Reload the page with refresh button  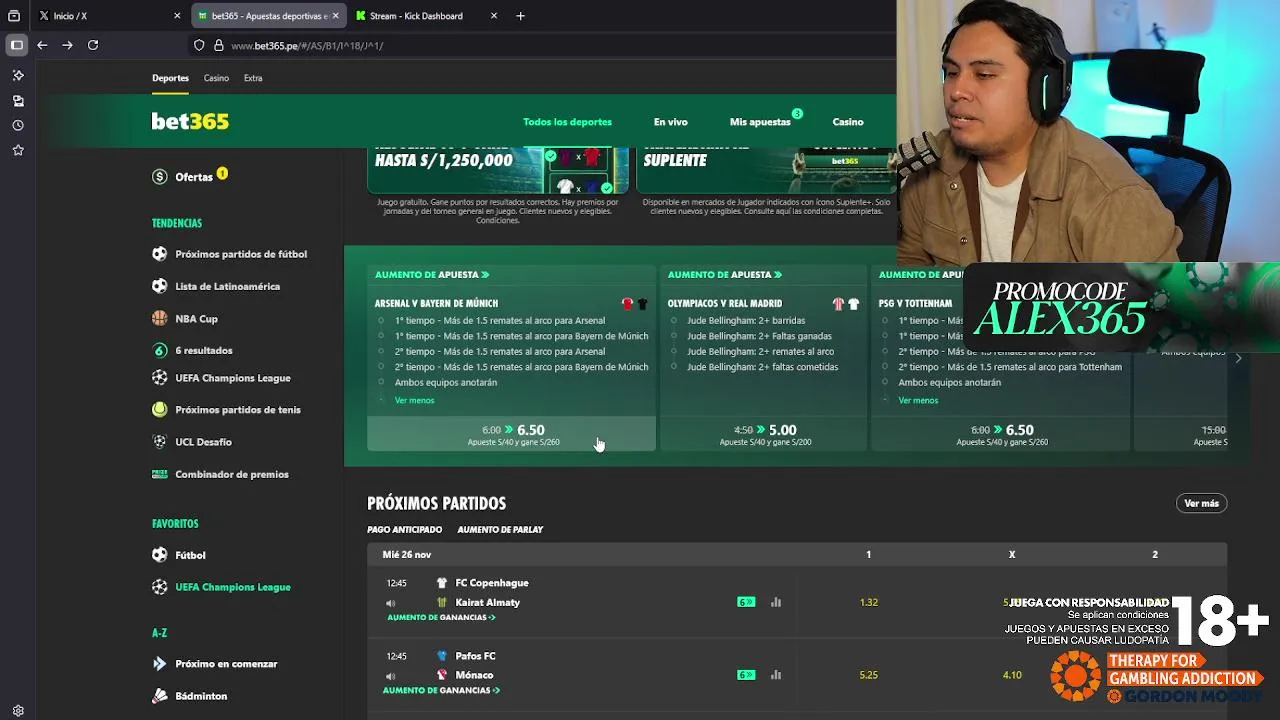(x=93, y=45)
